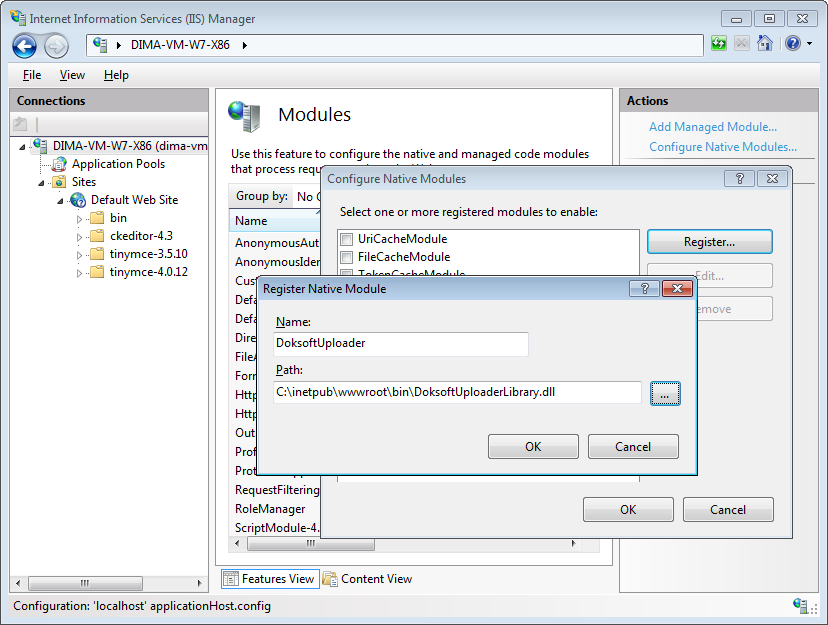828x625 pixels.
Task: Open the Help question mark icon
Action: (793, 44)
